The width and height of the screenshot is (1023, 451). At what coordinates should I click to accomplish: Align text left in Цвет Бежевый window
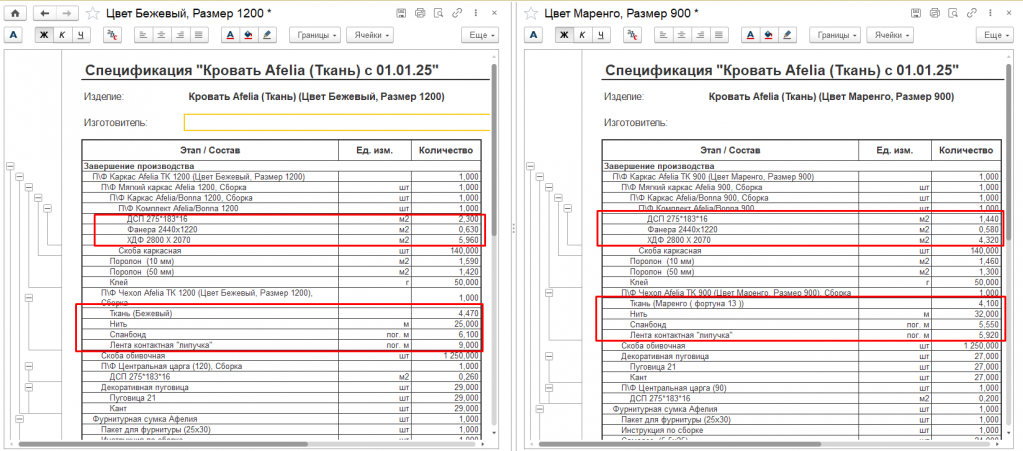click(144, 35)
